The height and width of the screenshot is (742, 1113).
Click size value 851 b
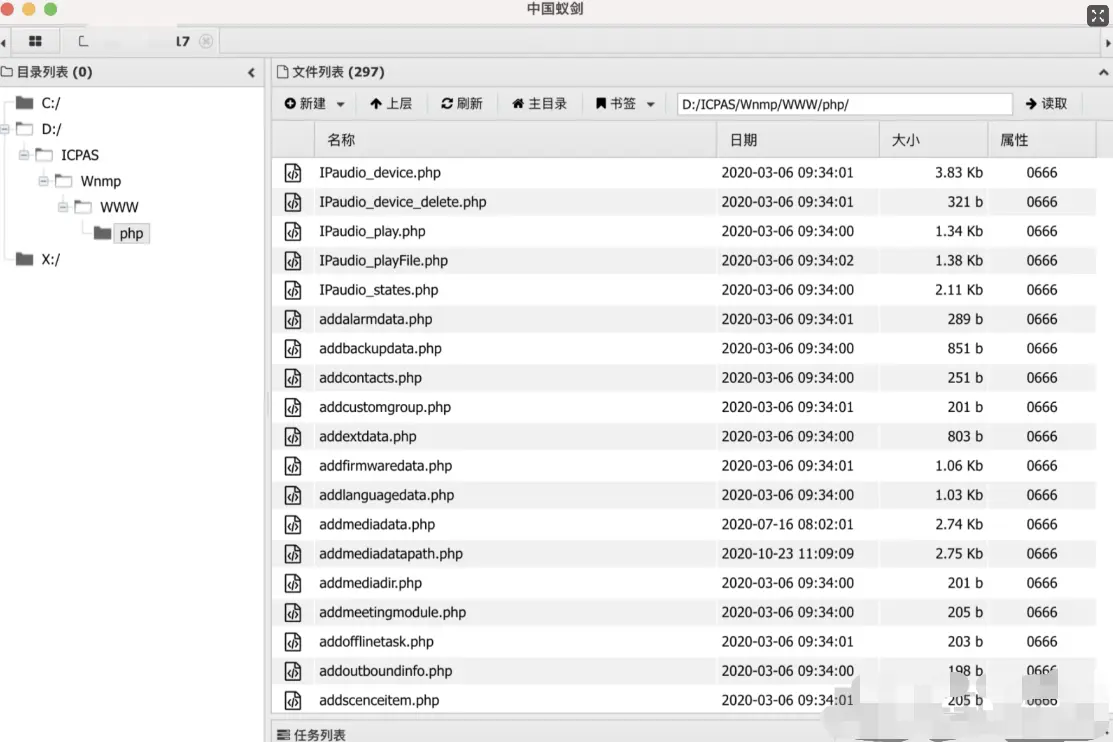(965, 349)
